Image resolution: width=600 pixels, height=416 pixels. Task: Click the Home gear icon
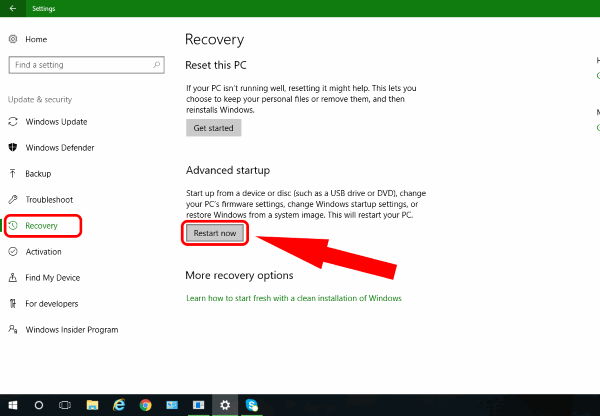[13, 39]
